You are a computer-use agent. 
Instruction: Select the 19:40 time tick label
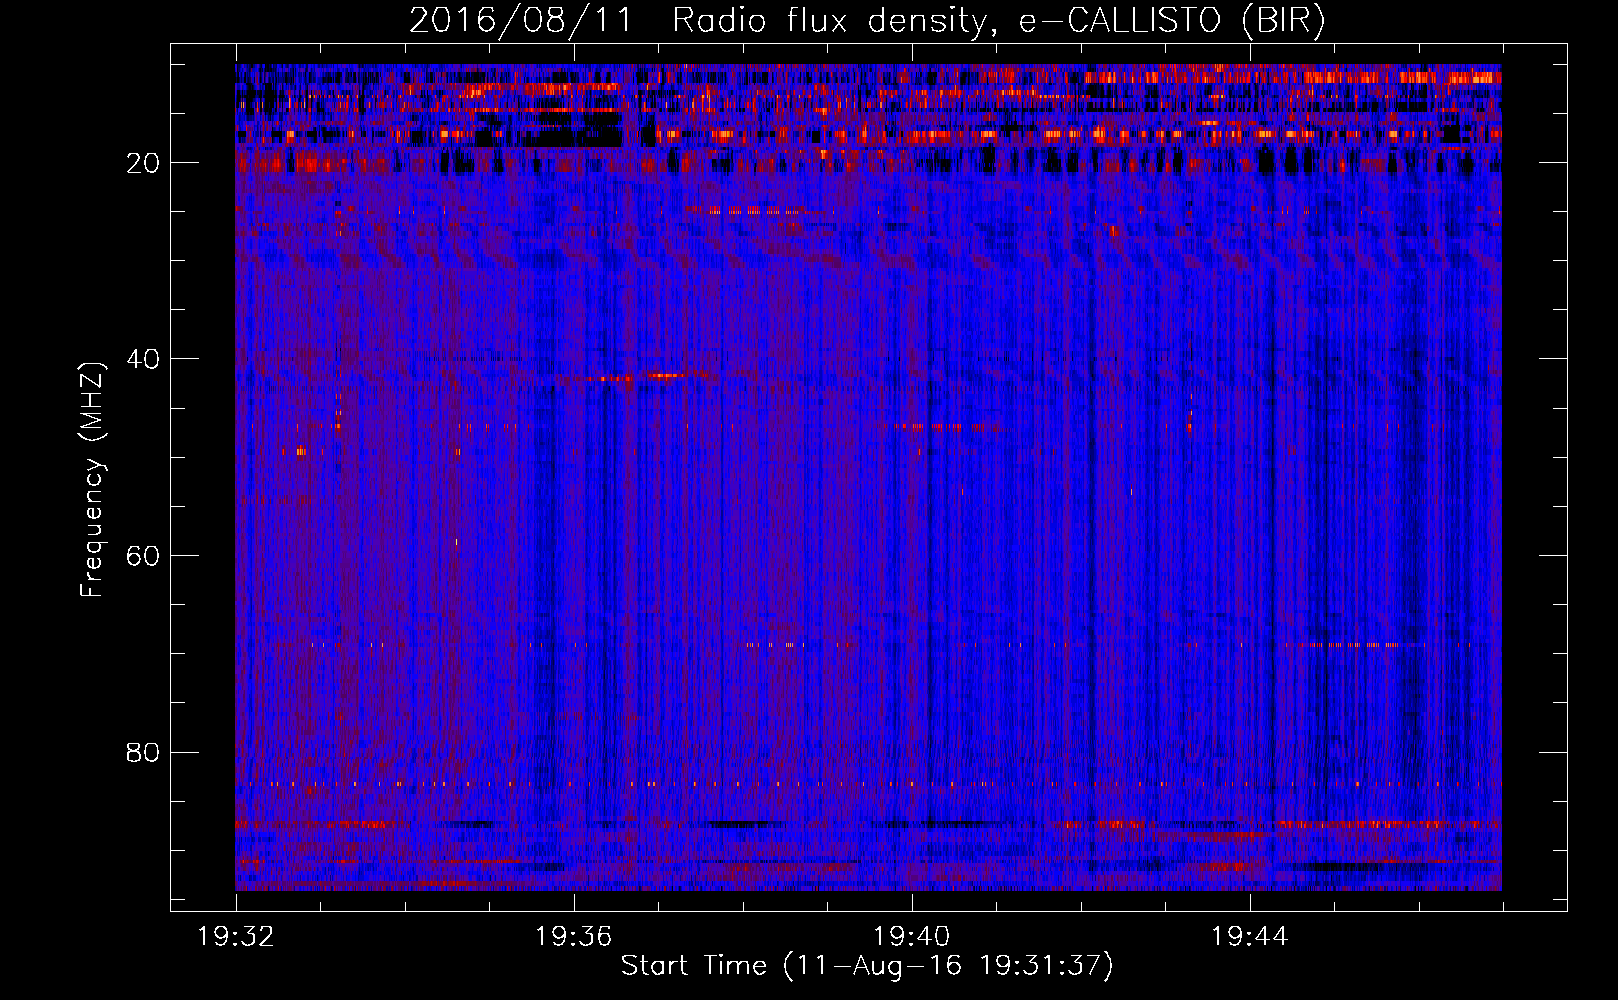pos(912,937)
